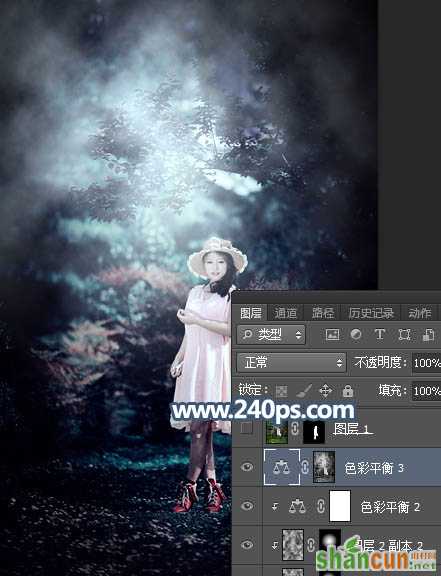Click the 填充 fill value field
This screenshot has width=441, height=576.
pyautogui.click(x=426, y=390)
